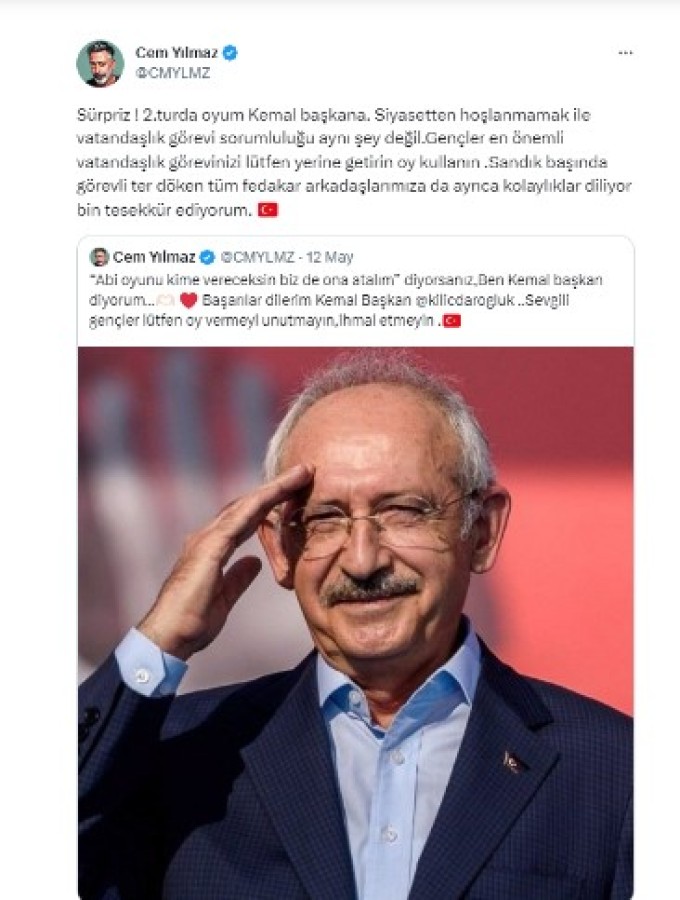Click the small avatar in the quoted tweet
This screenshot has width=680, height=900.
99,257
